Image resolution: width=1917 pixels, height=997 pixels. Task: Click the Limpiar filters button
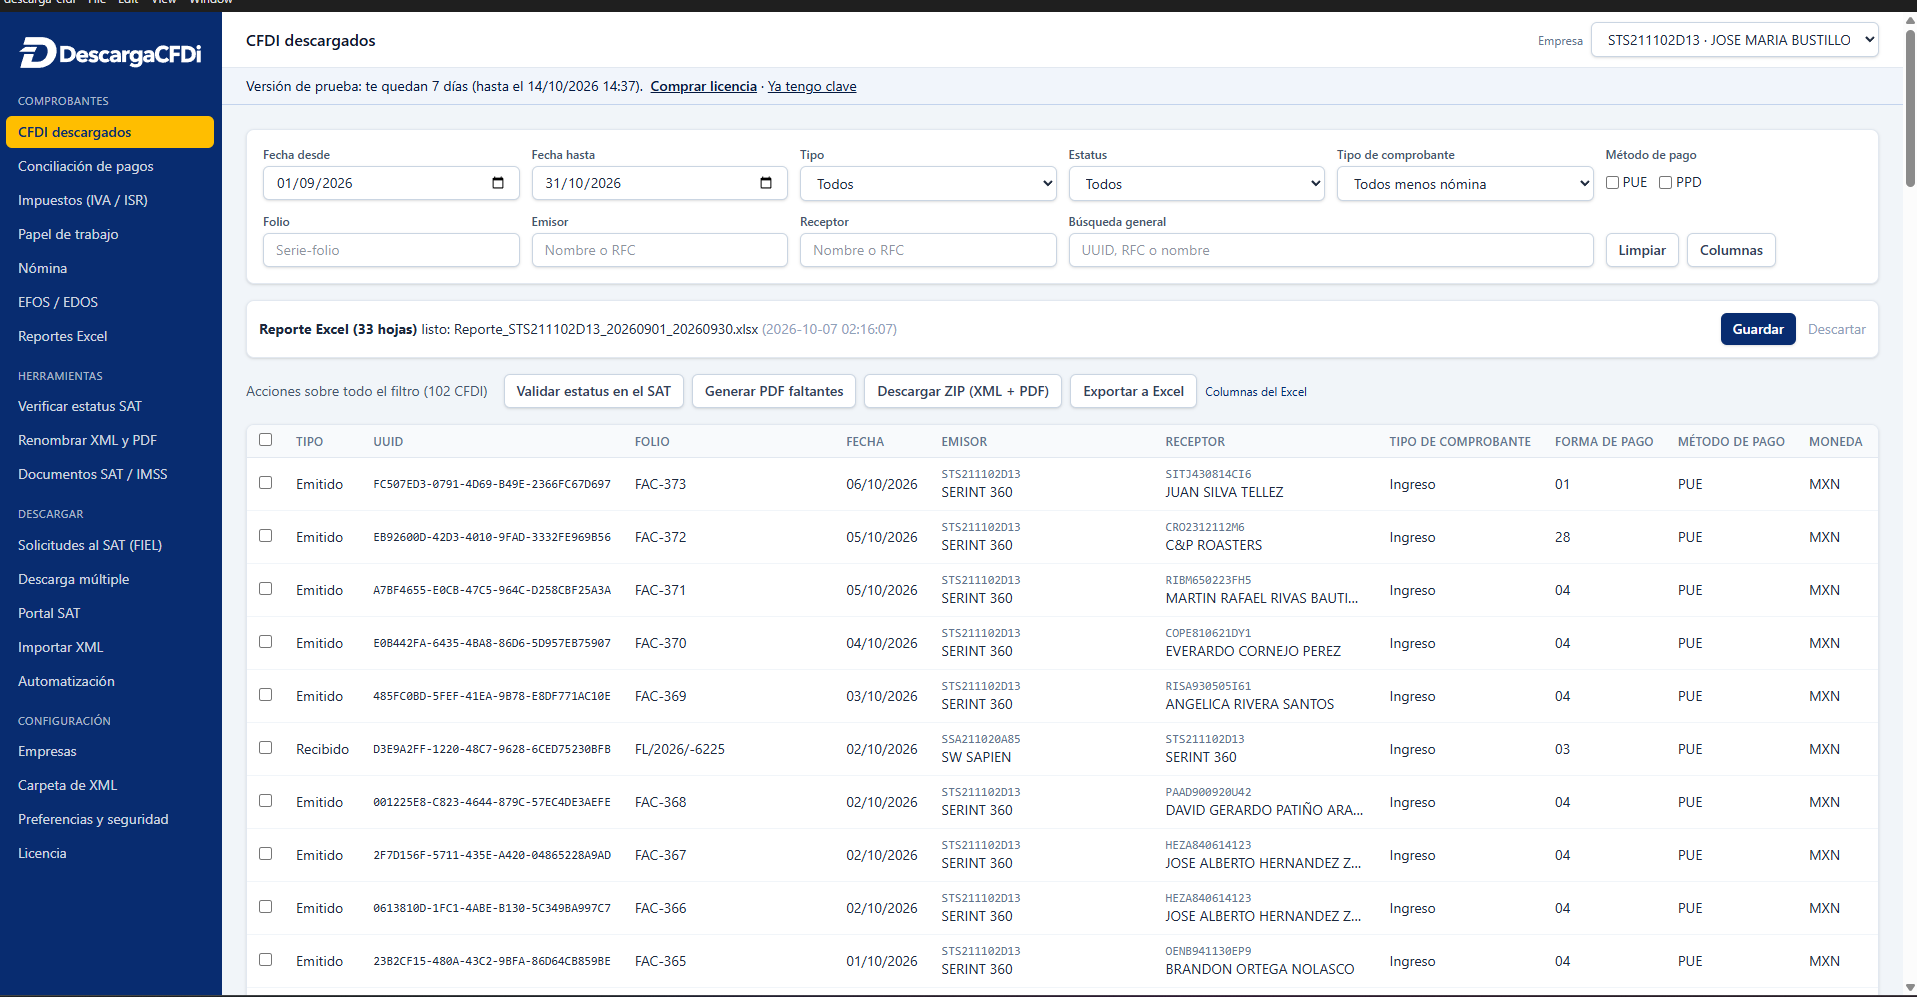point(1642,250)
